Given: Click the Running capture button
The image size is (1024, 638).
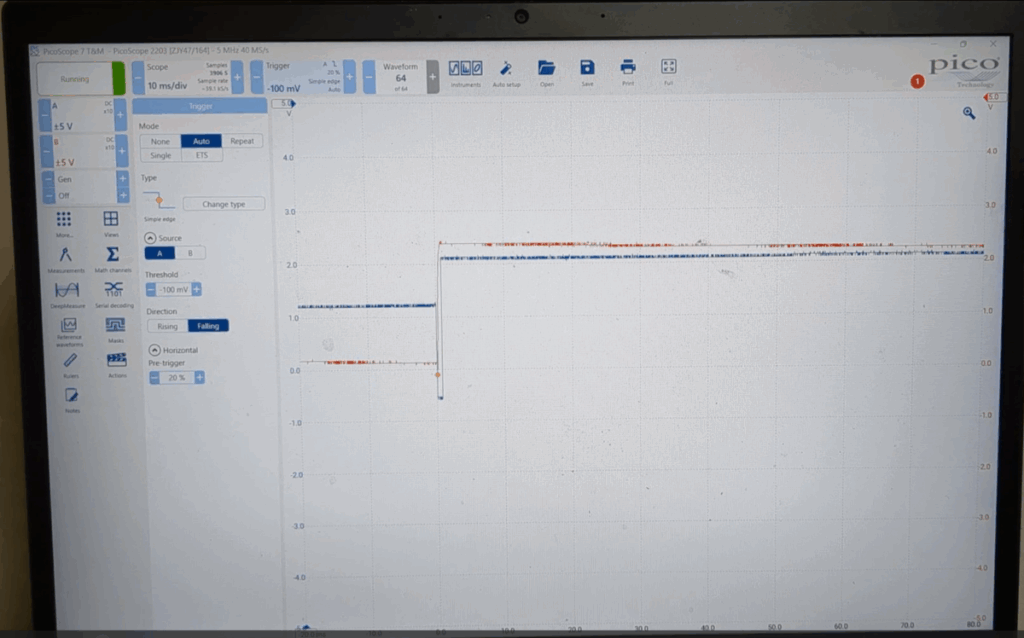Looking at the screenshot, I should point(75,79).
